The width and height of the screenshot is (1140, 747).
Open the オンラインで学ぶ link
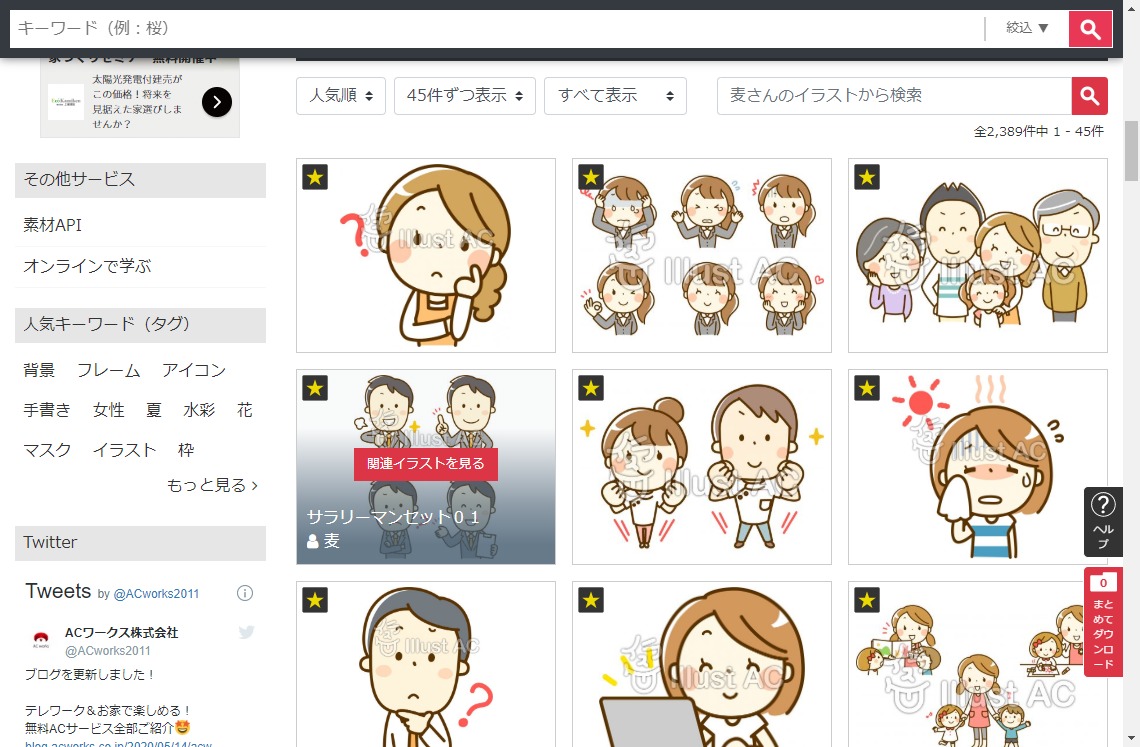click(87, 266)
